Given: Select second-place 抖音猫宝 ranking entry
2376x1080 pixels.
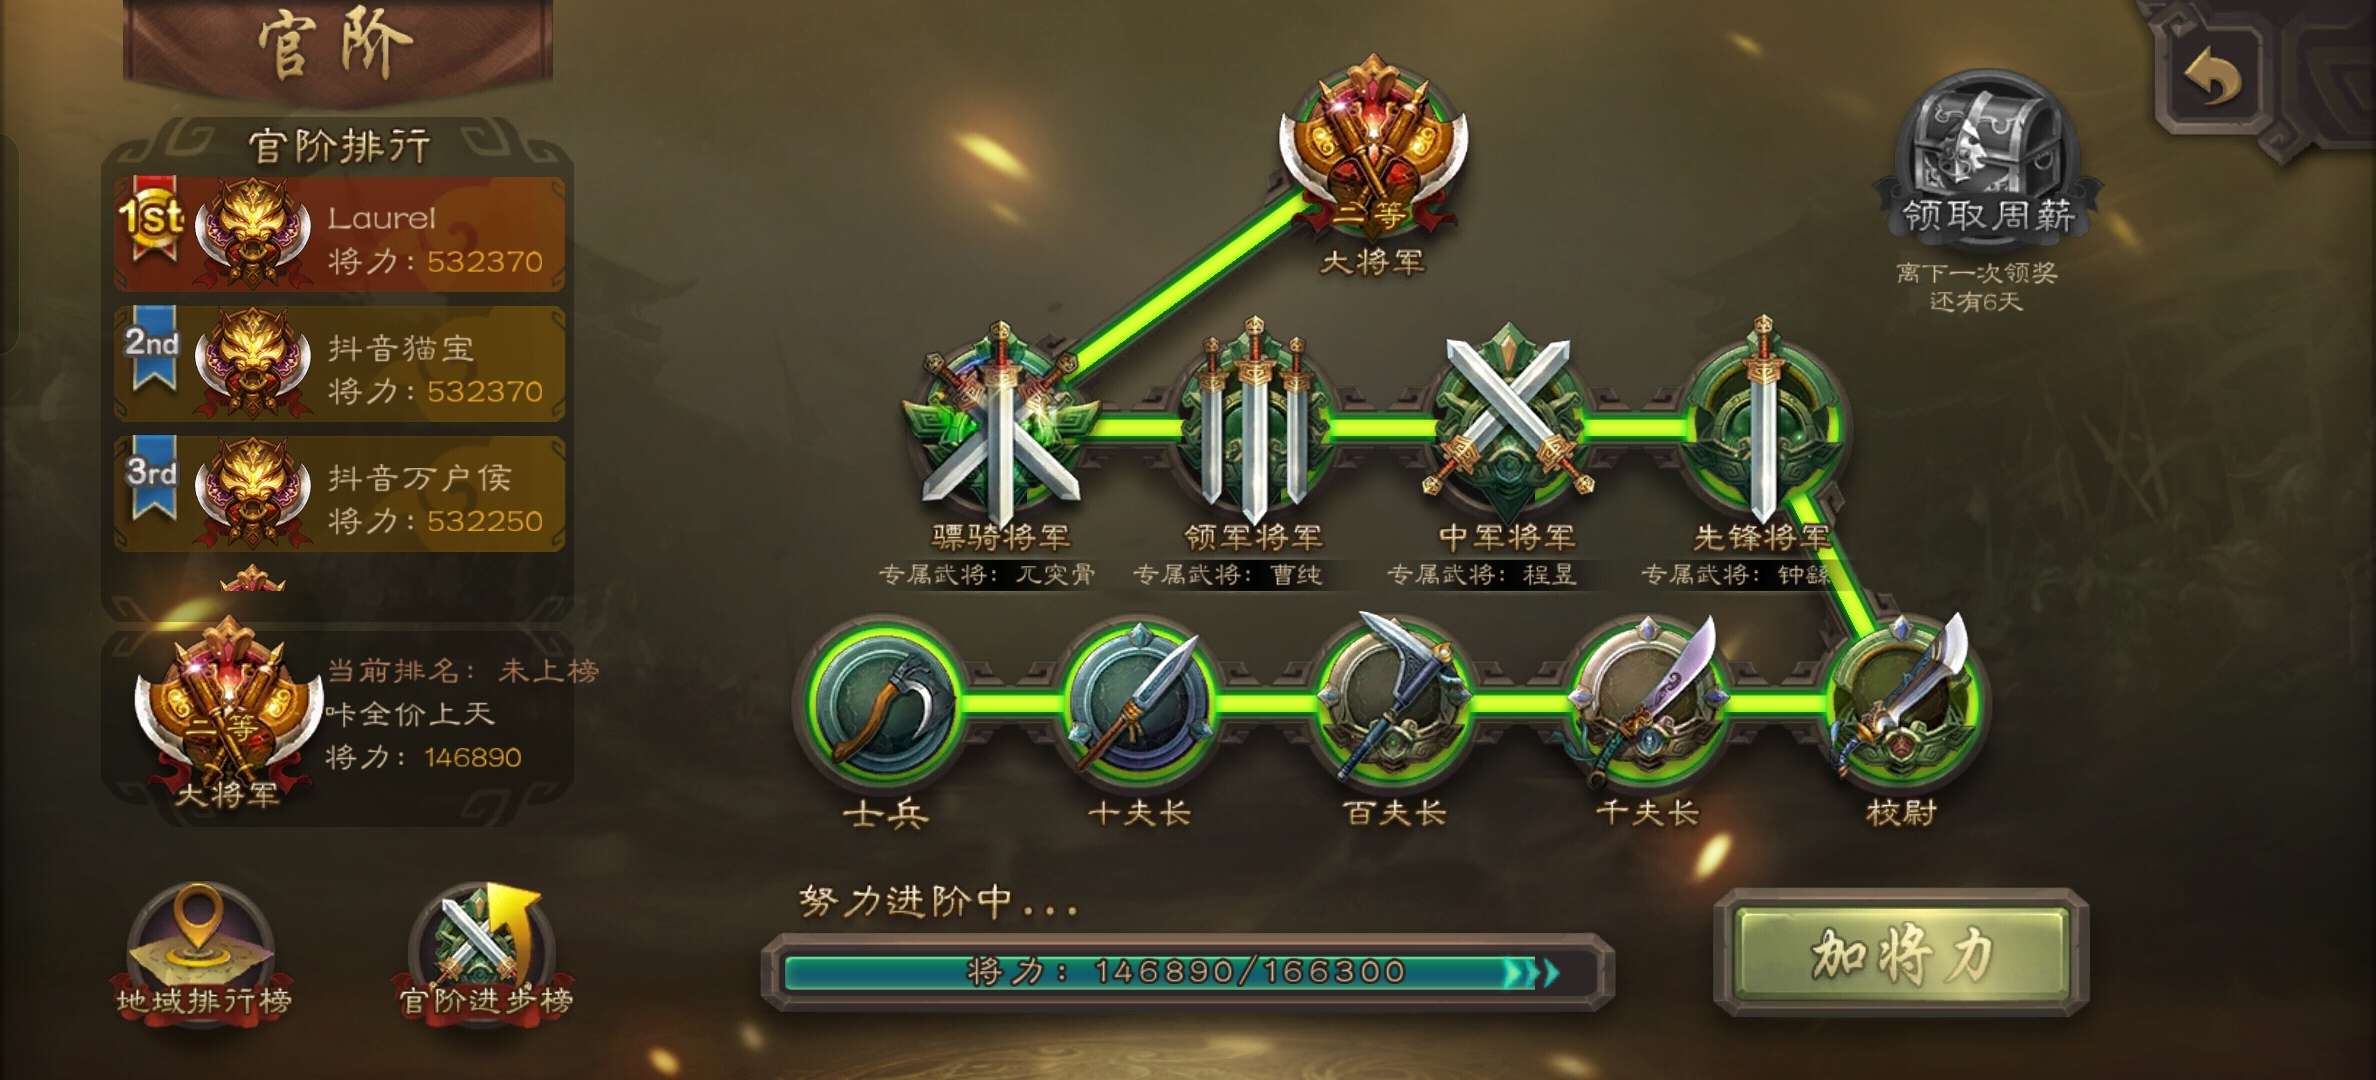Looking at the screenshot, I should [339, 364].
